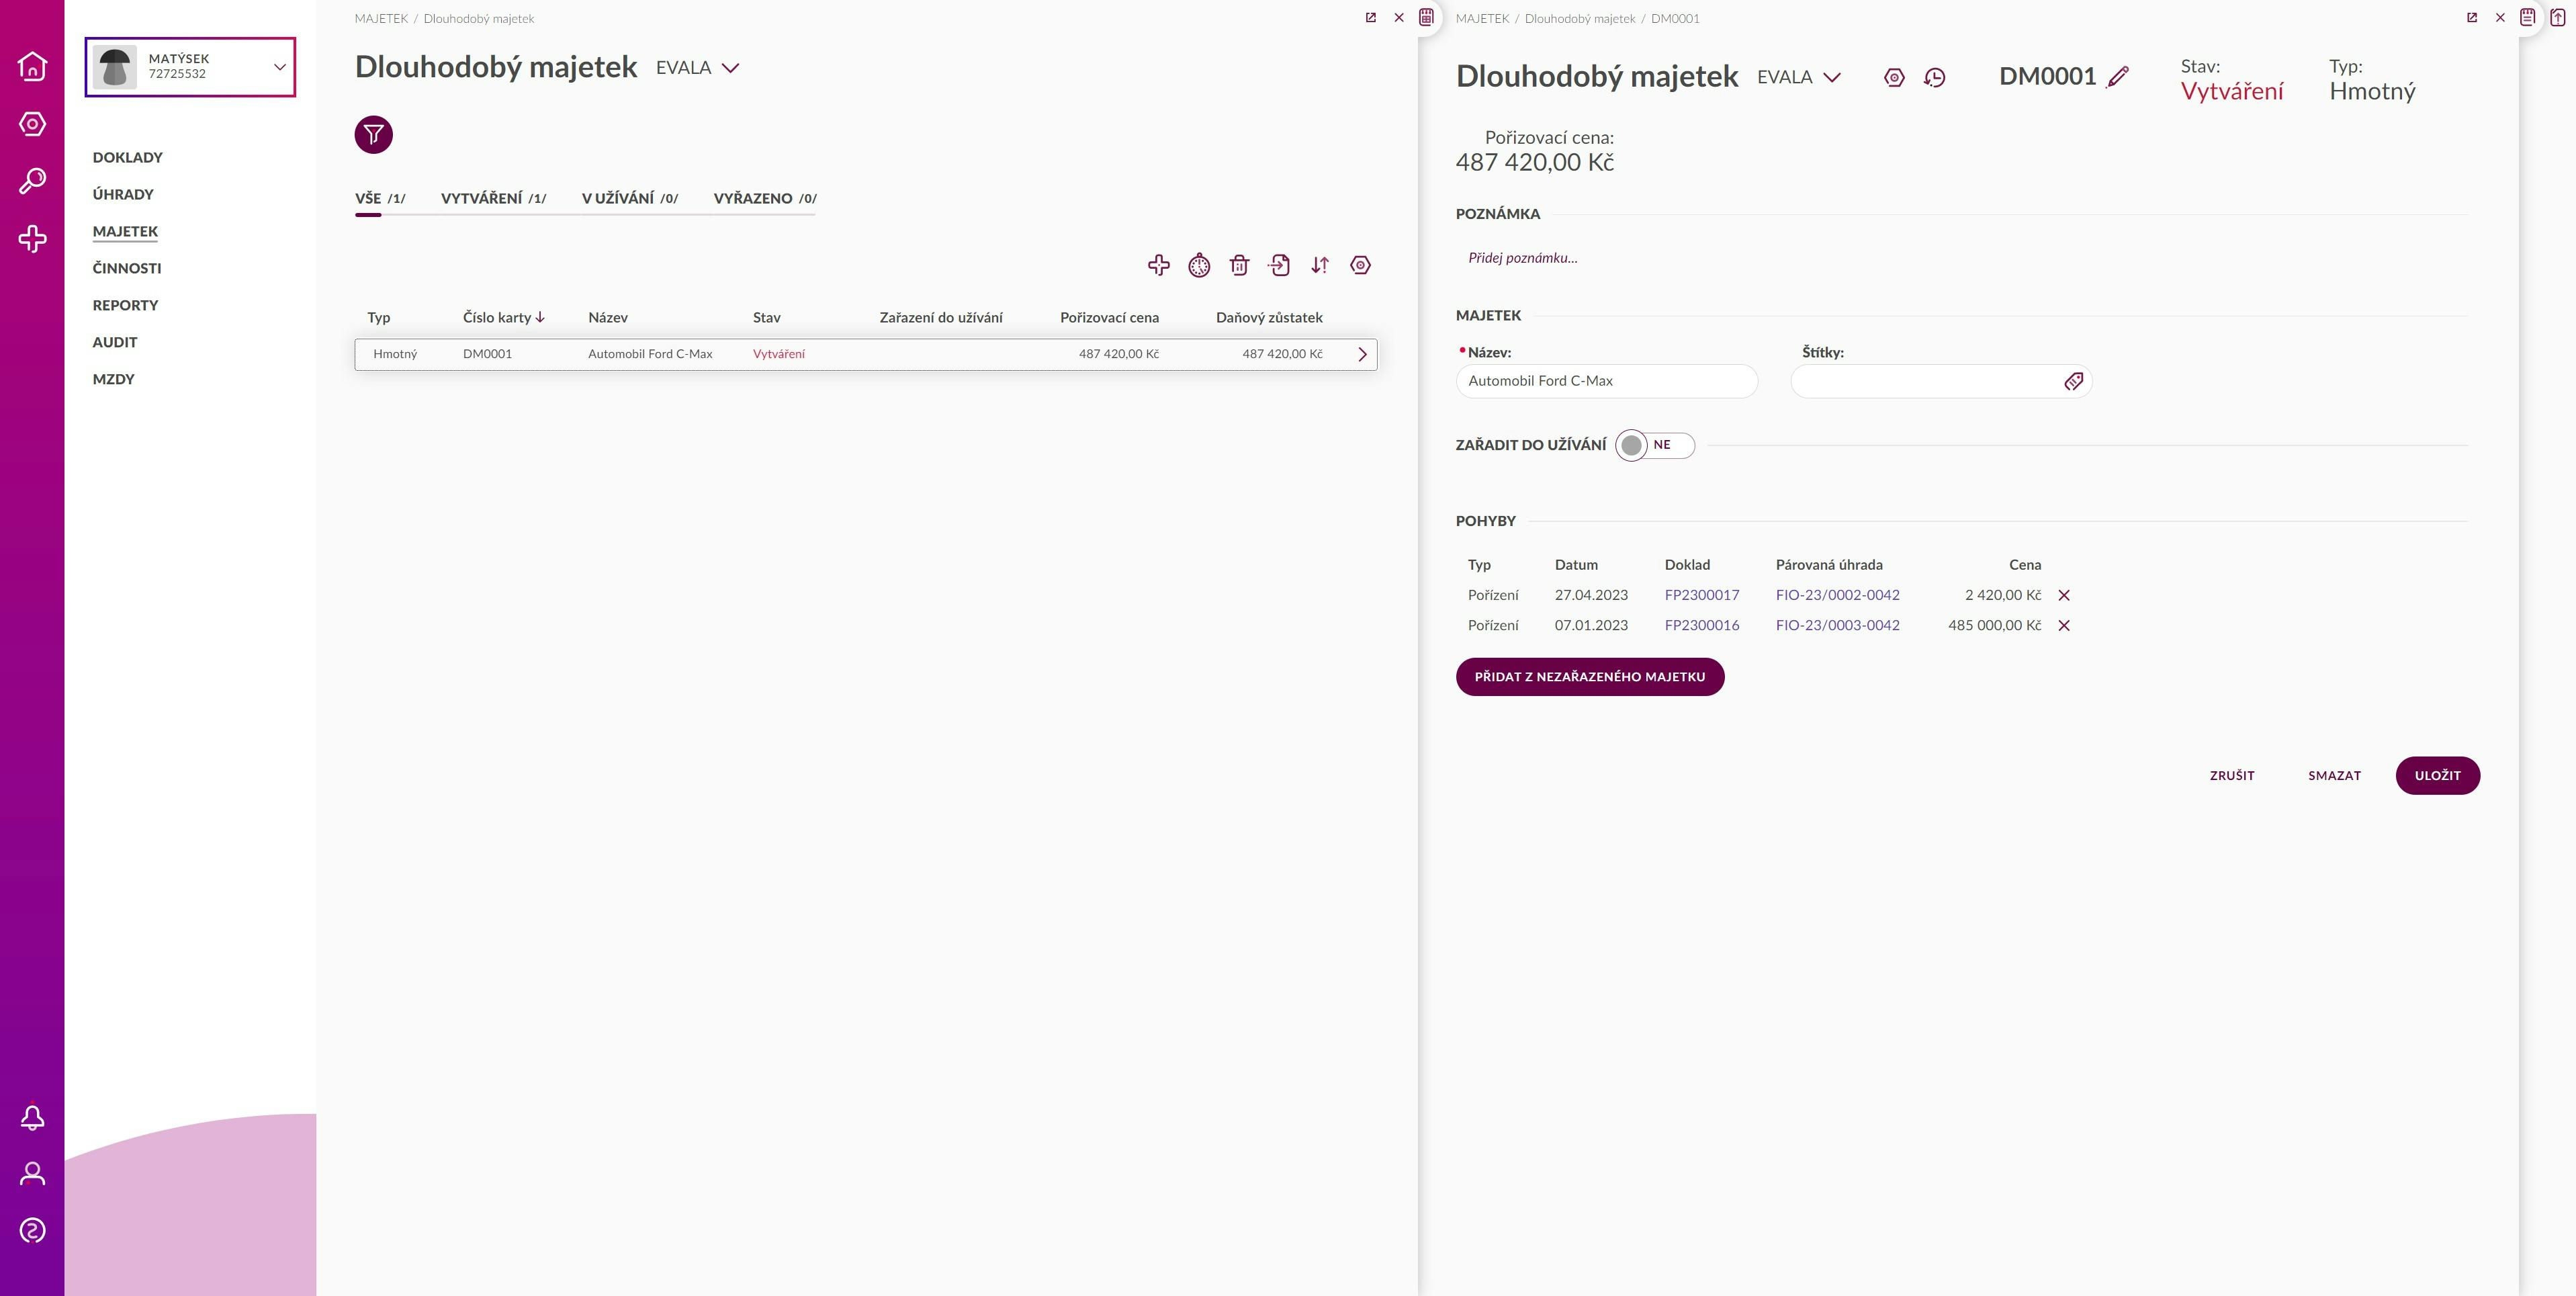The width and height of the screenshot is (2576, 1296).
Task: Expand the MATÝSEK company selector
Action: [x=190, y=67]
